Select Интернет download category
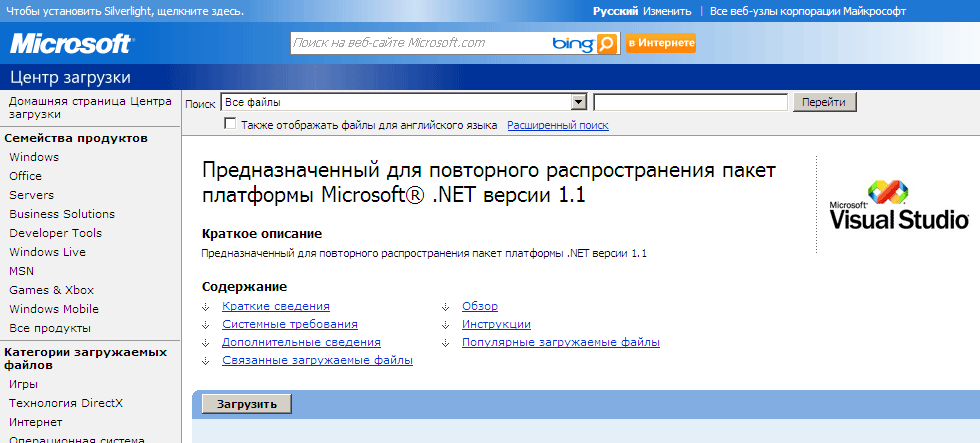The image size is (980, 443). (x=36, y=422)
